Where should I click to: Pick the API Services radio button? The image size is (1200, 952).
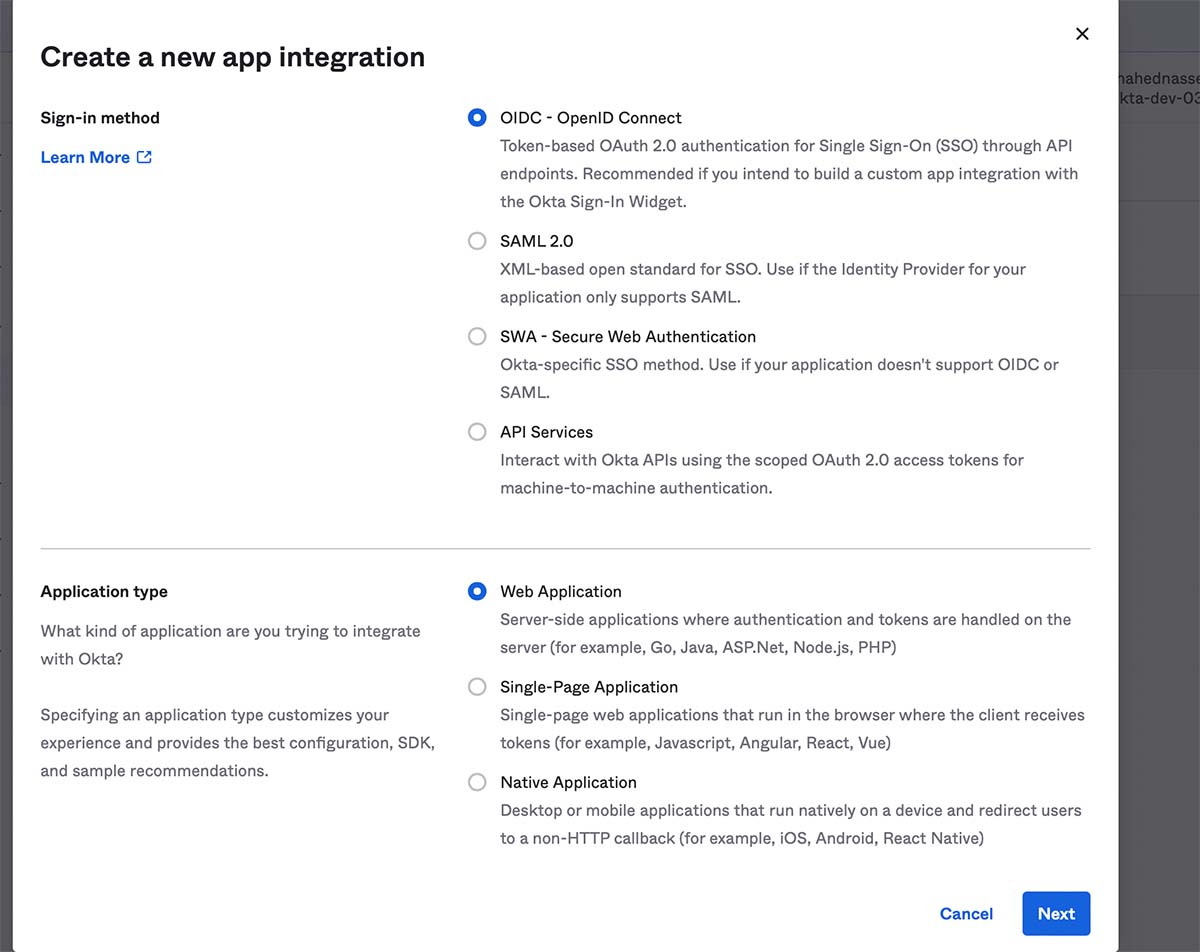(x=477, y=432)
